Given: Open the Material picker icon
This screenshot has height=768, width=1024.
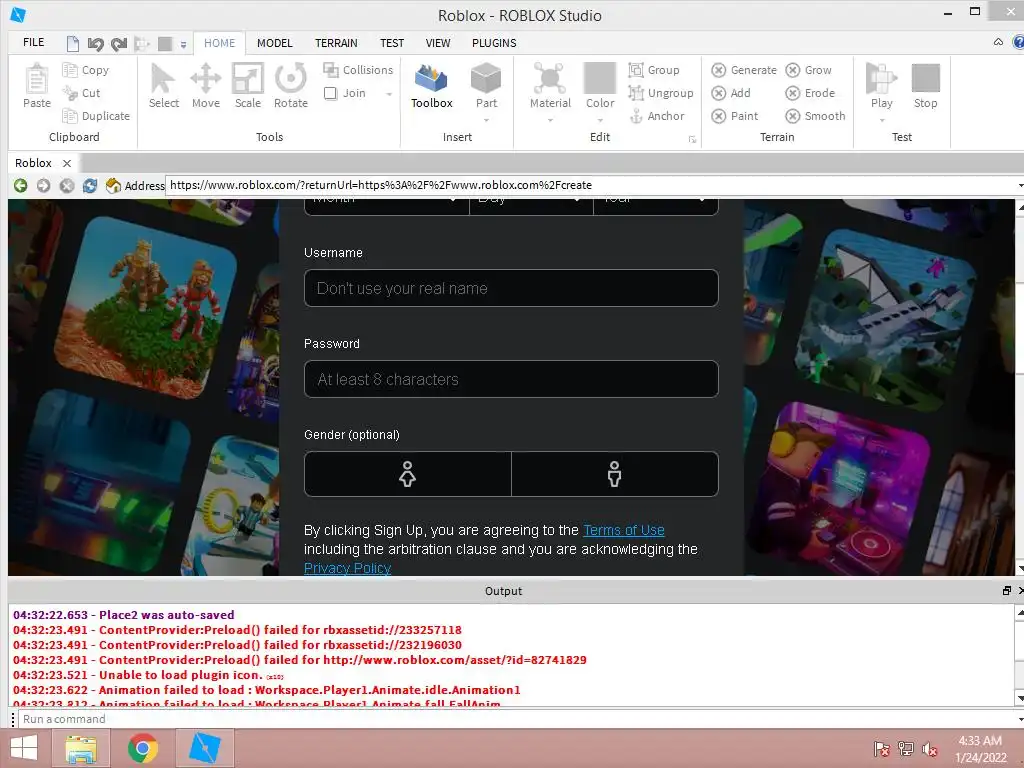Looking at the screenshot, I should pyautogui.click(x=550, y=78).
